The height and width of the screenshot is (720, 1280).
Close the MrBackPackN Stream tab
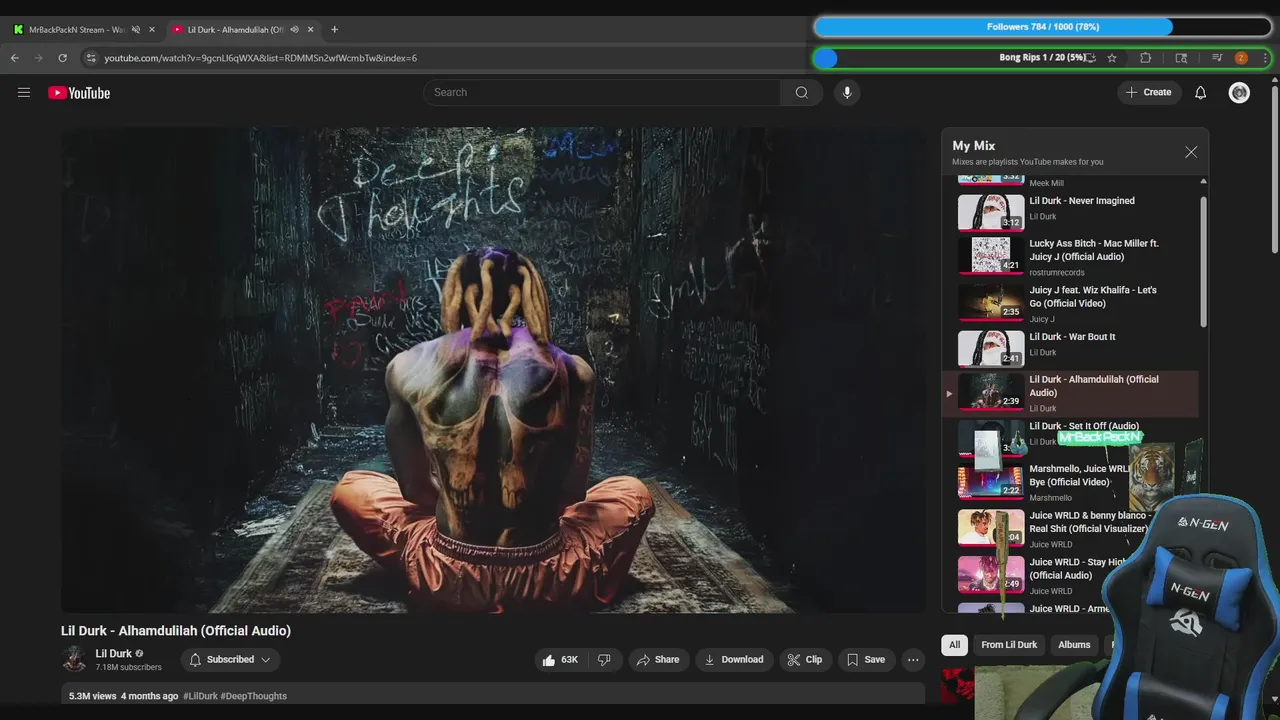click(152, 30)
